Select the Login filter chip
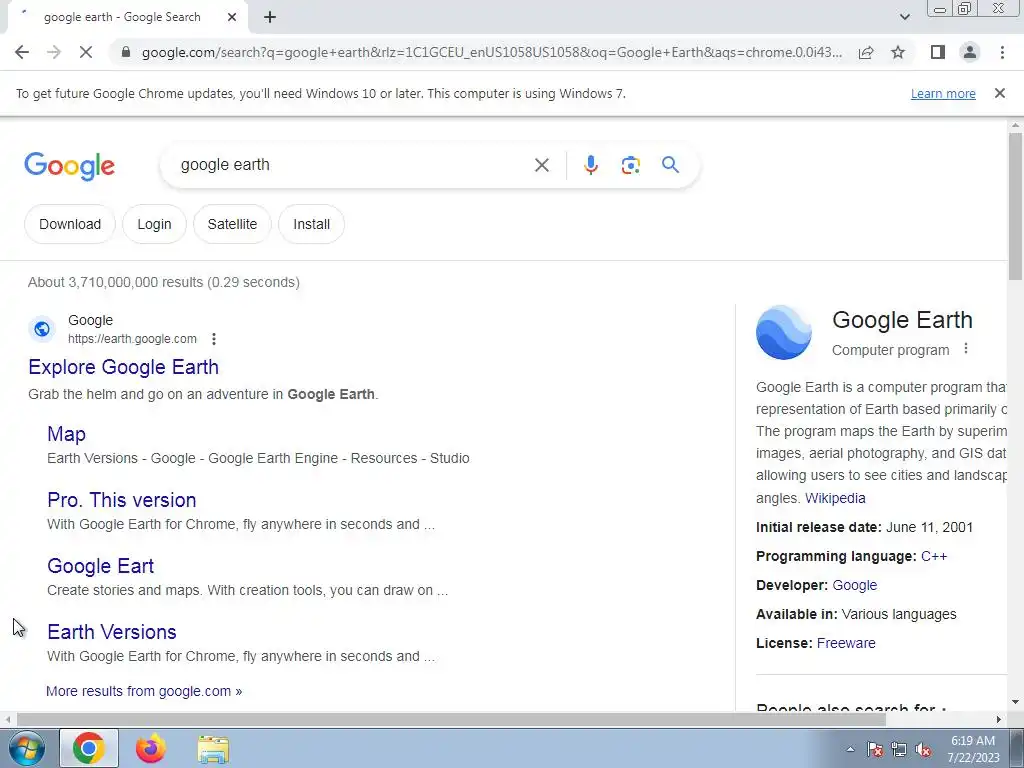This screenshot has height=768, width=1024. (154, 224)
